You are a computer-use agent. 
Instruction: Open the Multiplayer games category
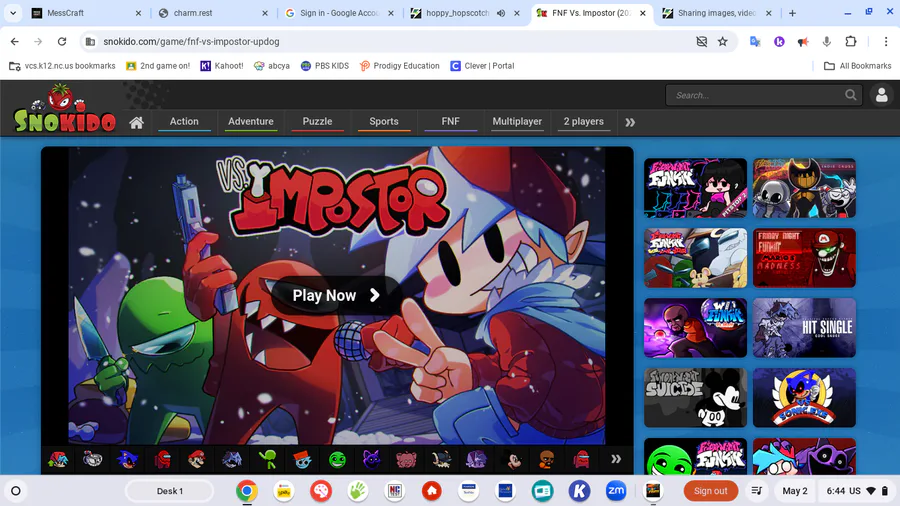pos(517,122)
